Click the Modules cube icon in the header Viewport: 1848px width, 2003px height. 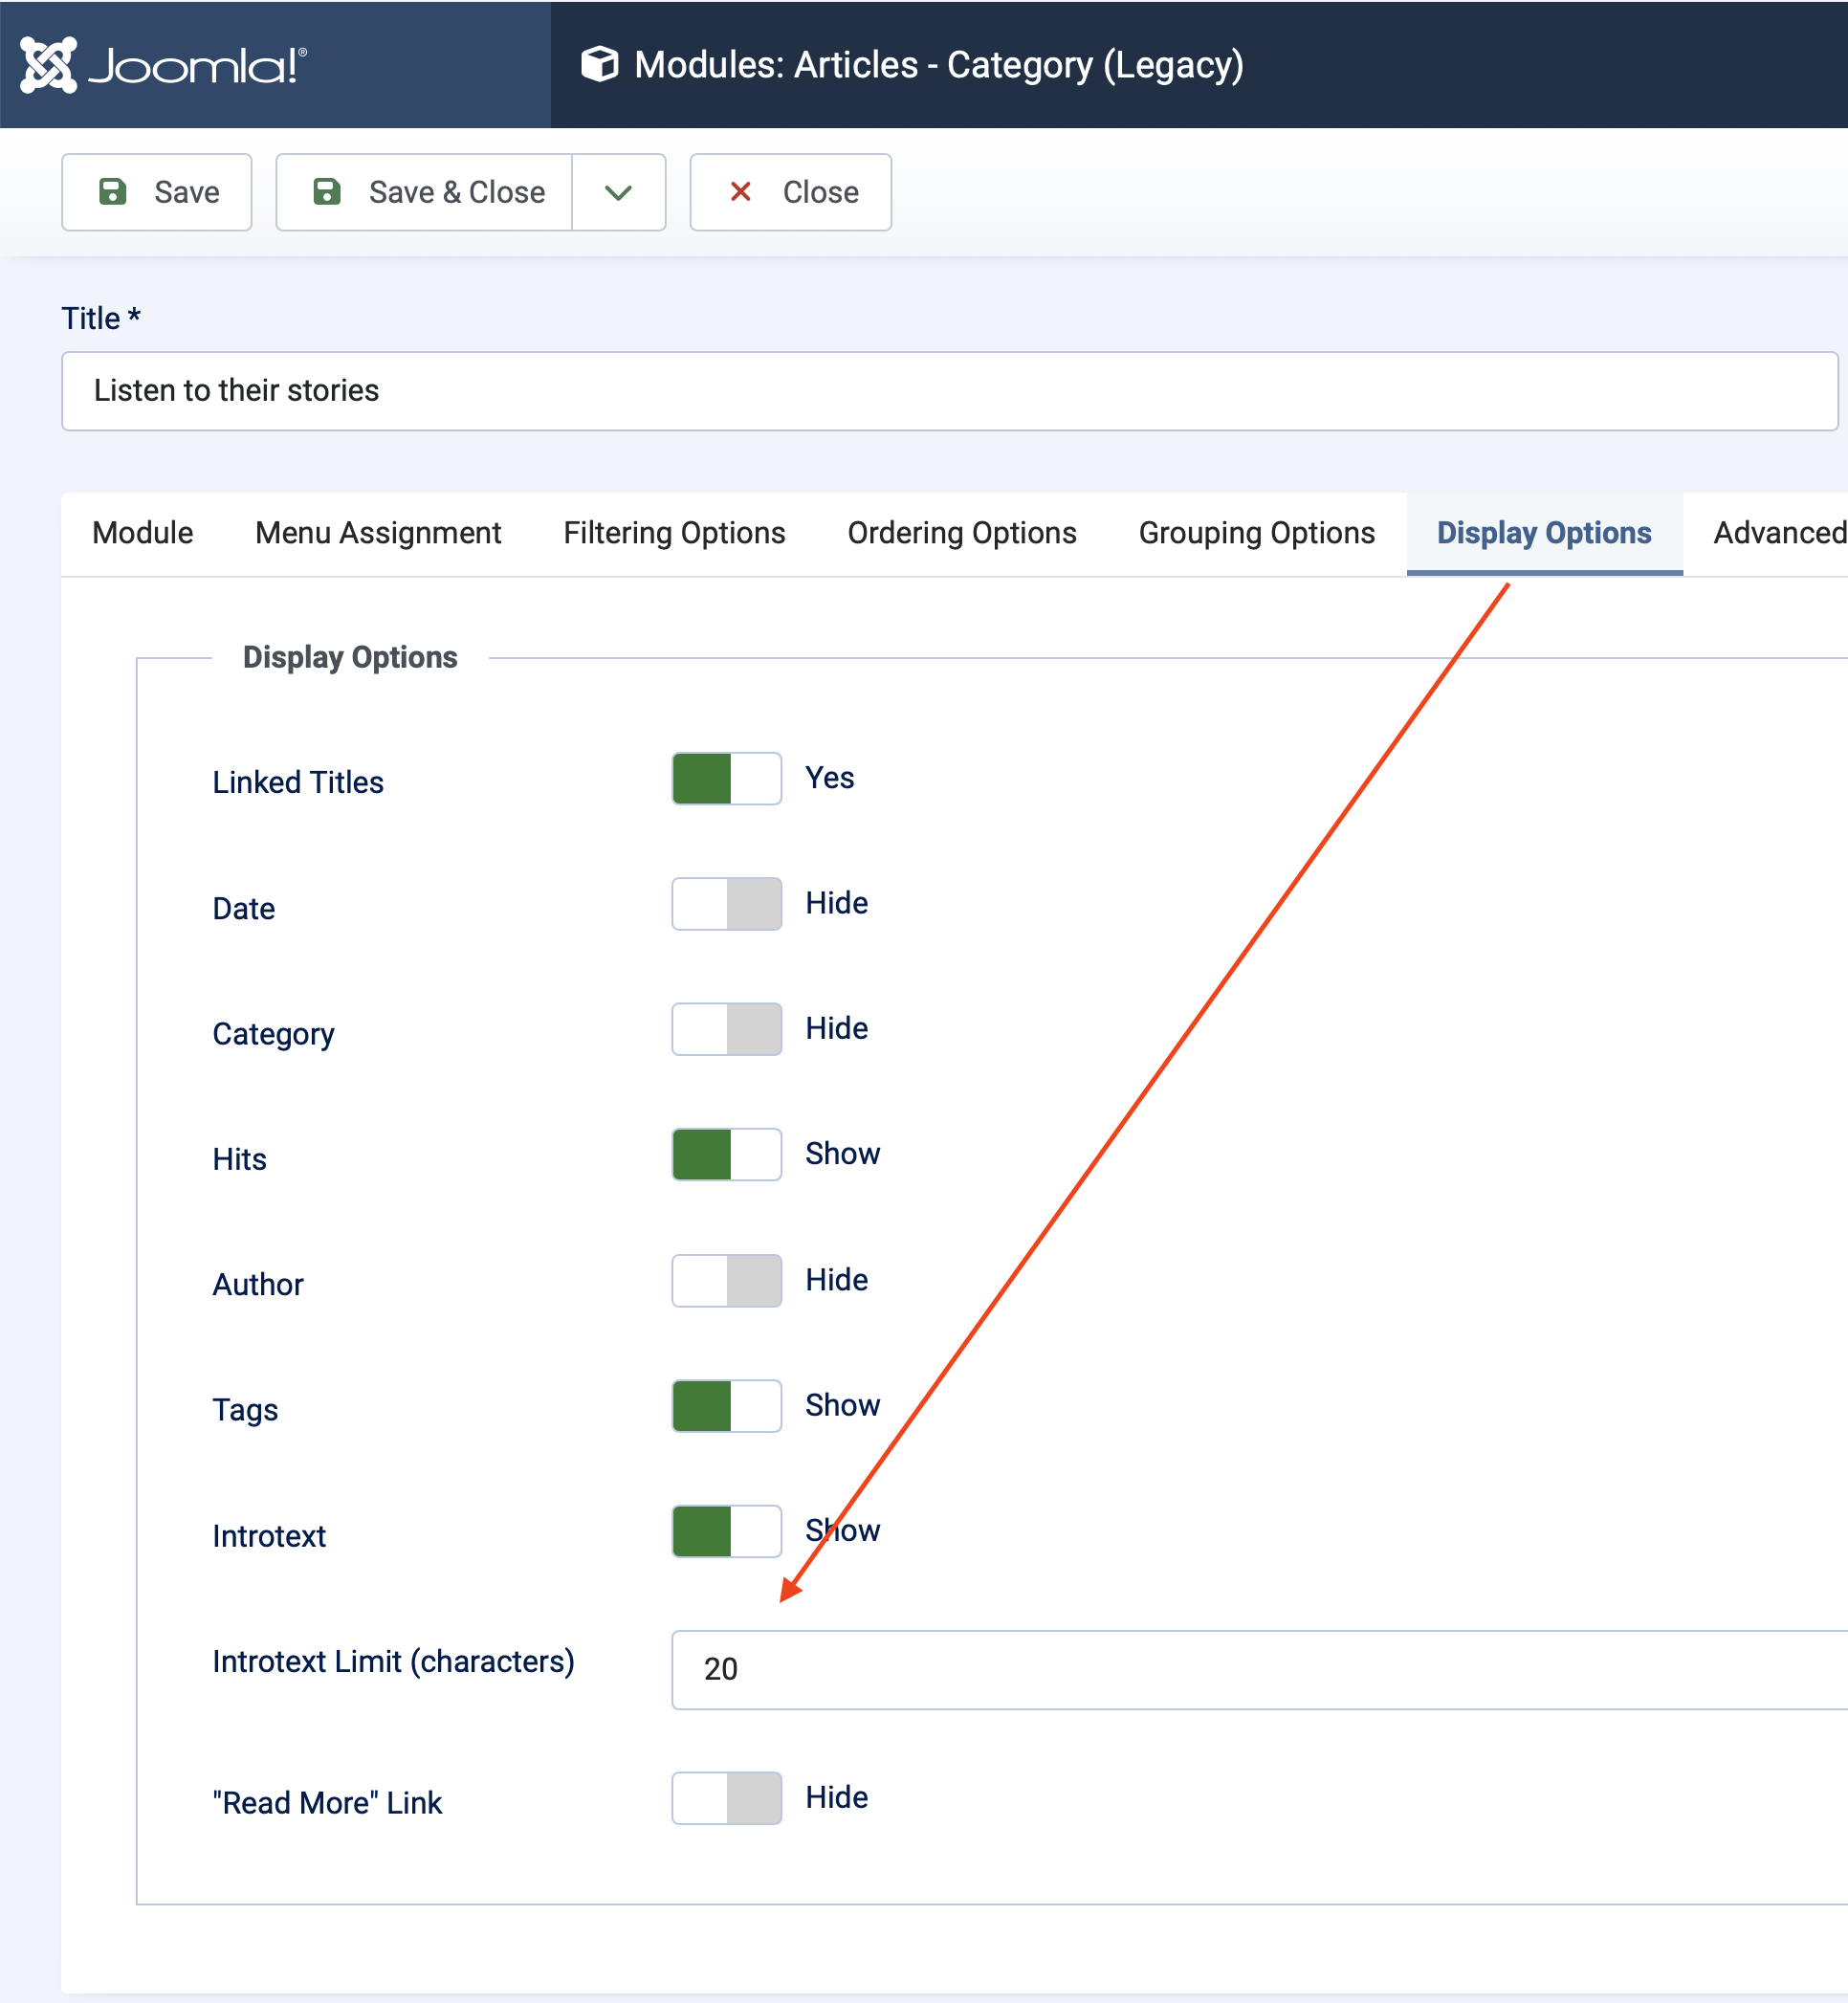pyautogui.click(x=599, y=65)
